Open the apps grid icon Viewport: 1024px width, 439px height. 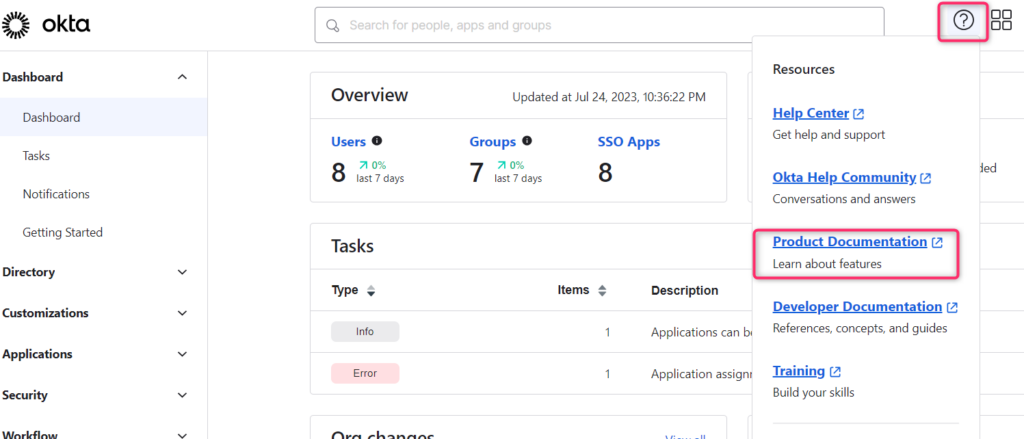1001,20
